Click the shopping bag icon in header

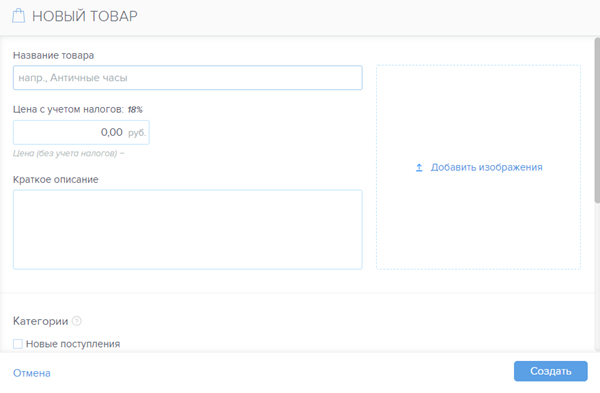click(18, 16)
